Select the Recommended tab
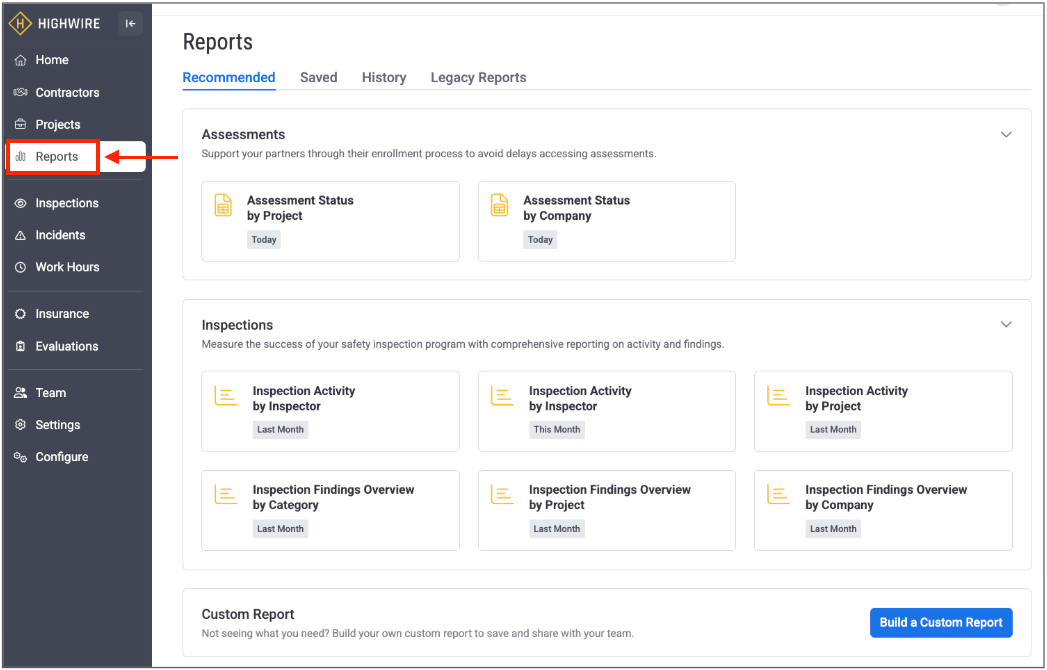 tap(229, 77)
